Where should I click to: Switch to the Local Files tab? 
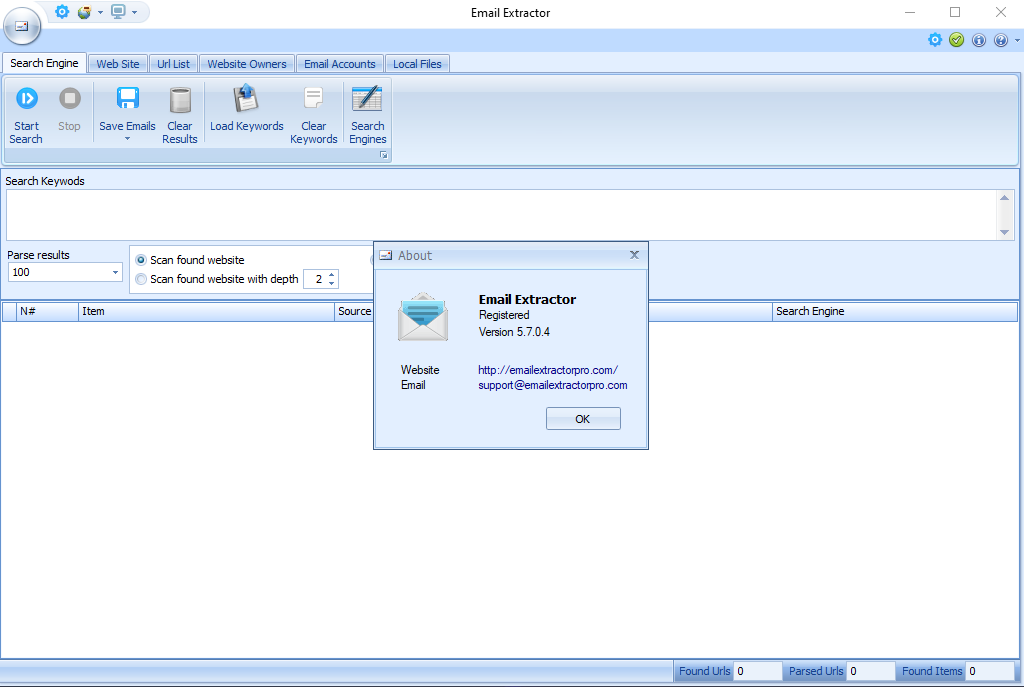click(x=417, y=64)
